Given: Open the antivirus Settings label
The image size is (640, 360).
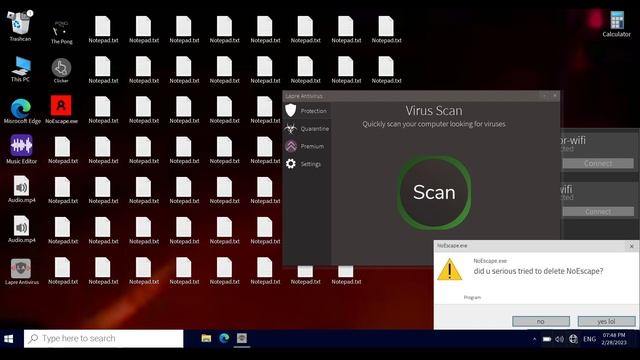Looking at the screenshot, I should click(311, 164).
